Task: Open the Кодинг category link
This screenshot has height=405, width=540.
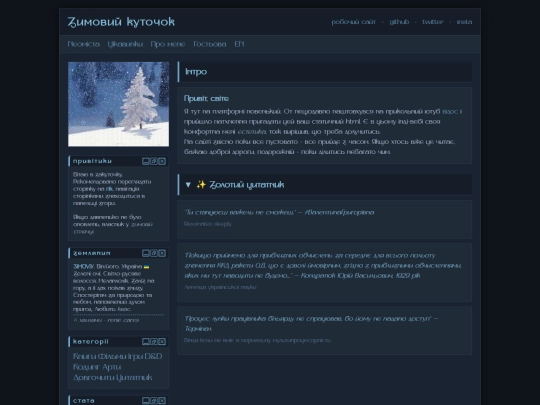Action: pos(87,367)
